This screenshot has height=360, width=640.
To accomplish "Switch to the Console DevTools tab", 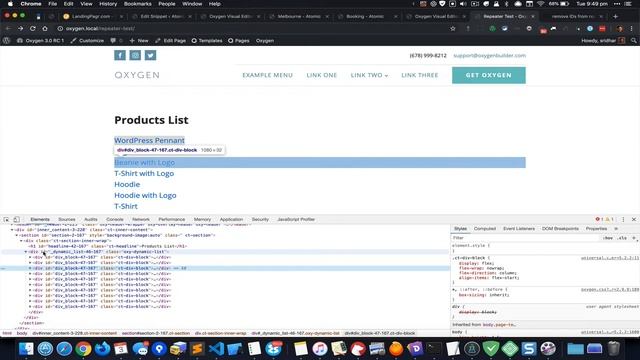I will point(114,219).
